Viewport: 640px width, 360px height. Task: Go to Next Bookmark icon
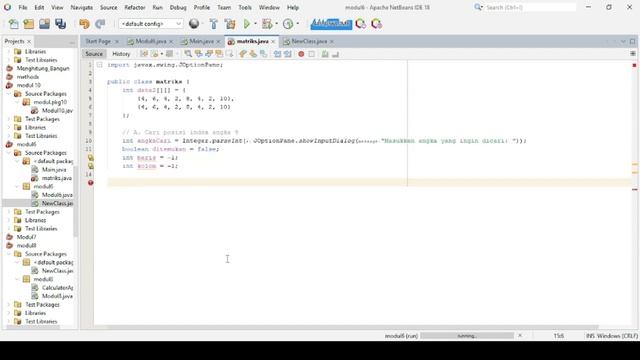pyautogui.click(x=253, y=54)
